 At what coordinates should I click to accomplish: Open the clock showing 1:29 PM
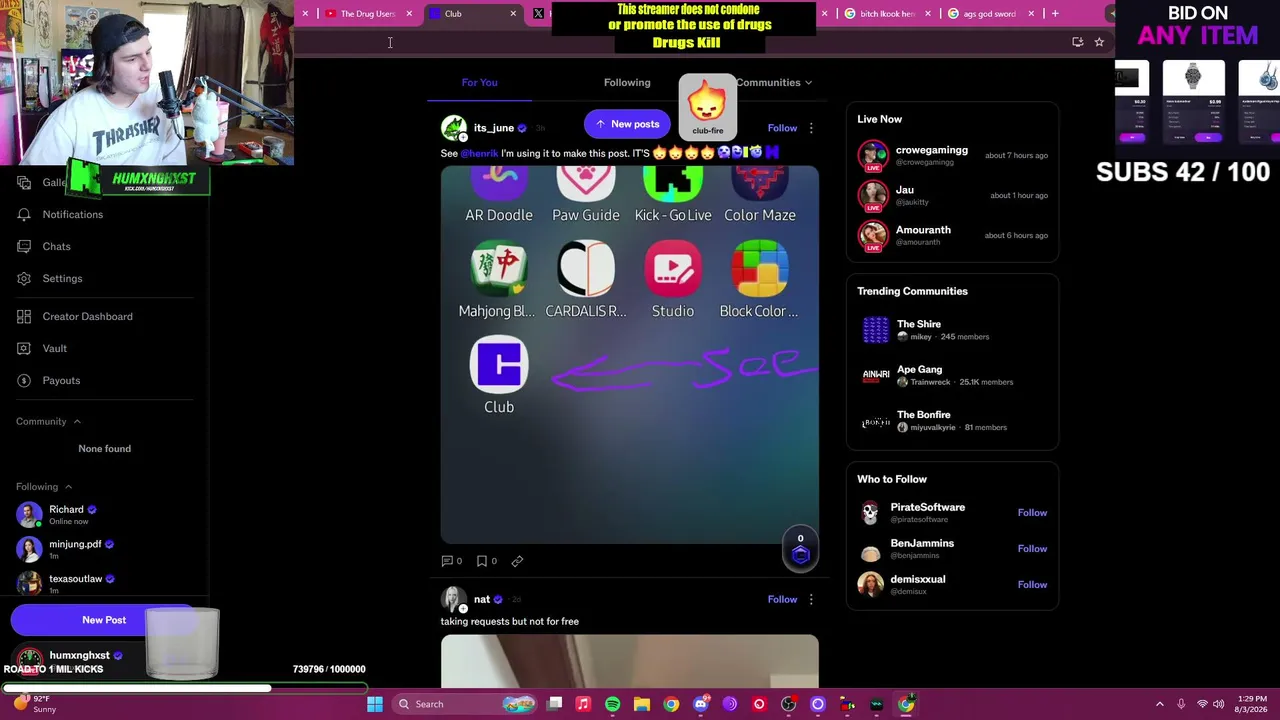click(1253, 704)
